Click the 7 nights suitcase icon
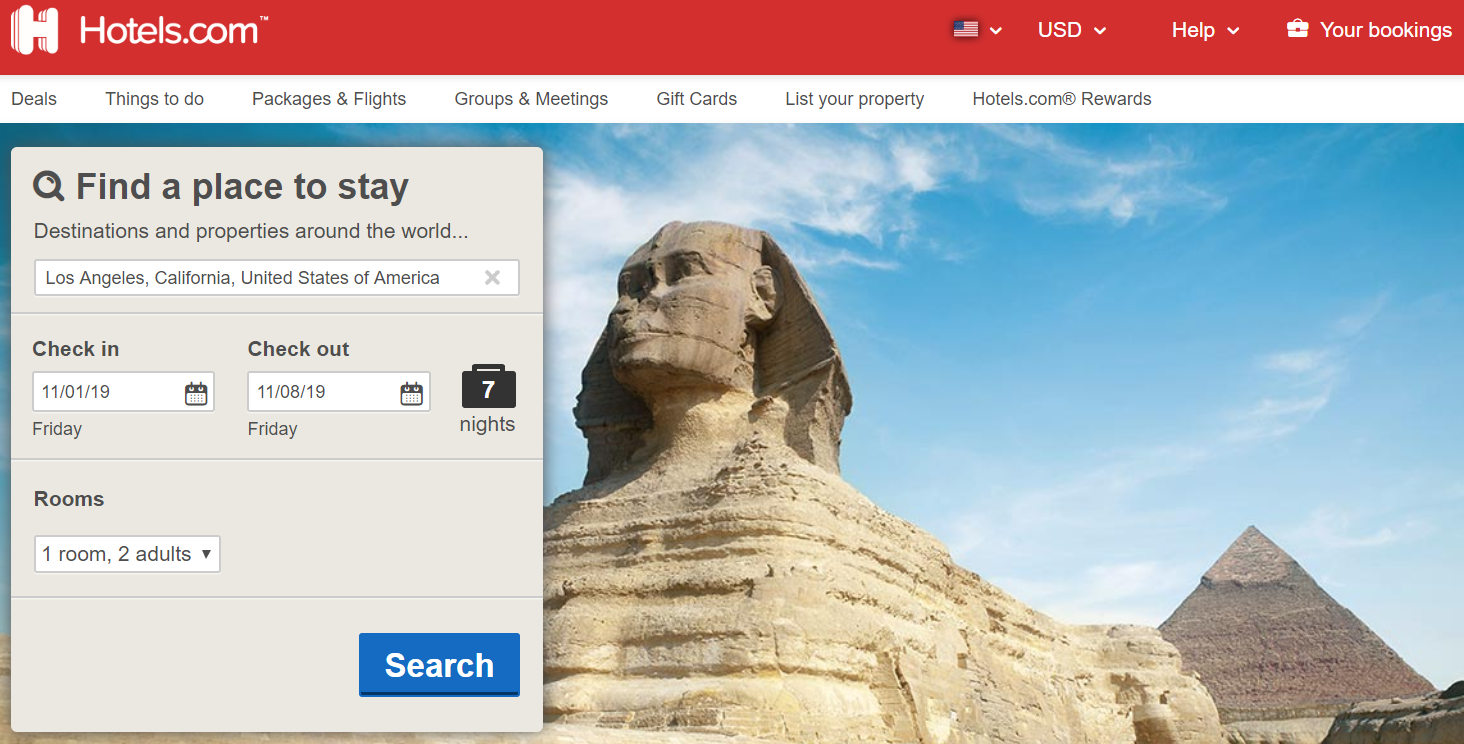Viewport: 1464px width, 744px height. 488,387
